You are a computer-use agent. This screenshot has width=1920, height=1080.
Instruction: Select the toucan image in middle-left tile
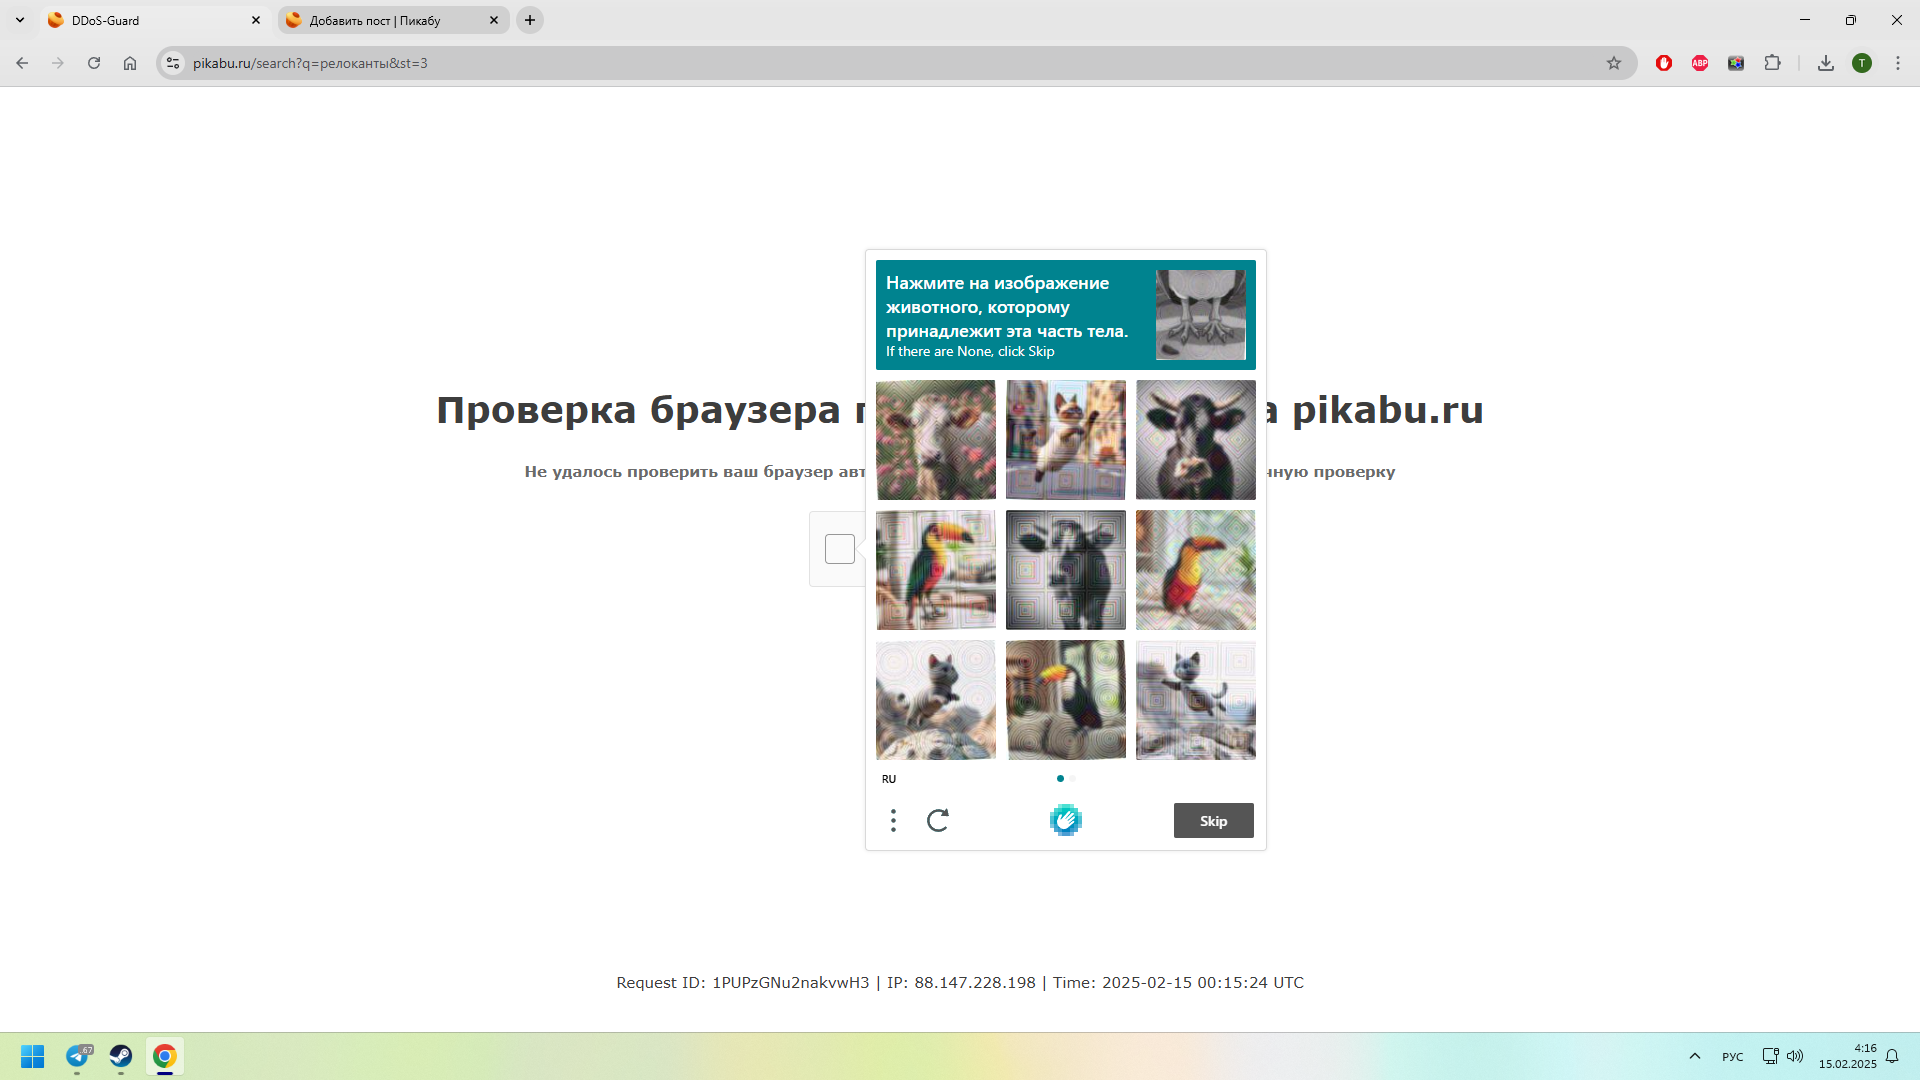936,570
